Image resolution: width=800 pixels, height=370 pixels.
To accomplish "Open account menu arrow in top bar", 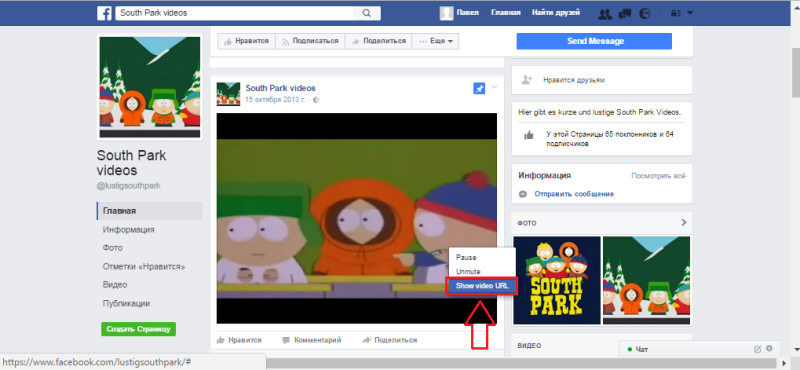I will point(690,14).
